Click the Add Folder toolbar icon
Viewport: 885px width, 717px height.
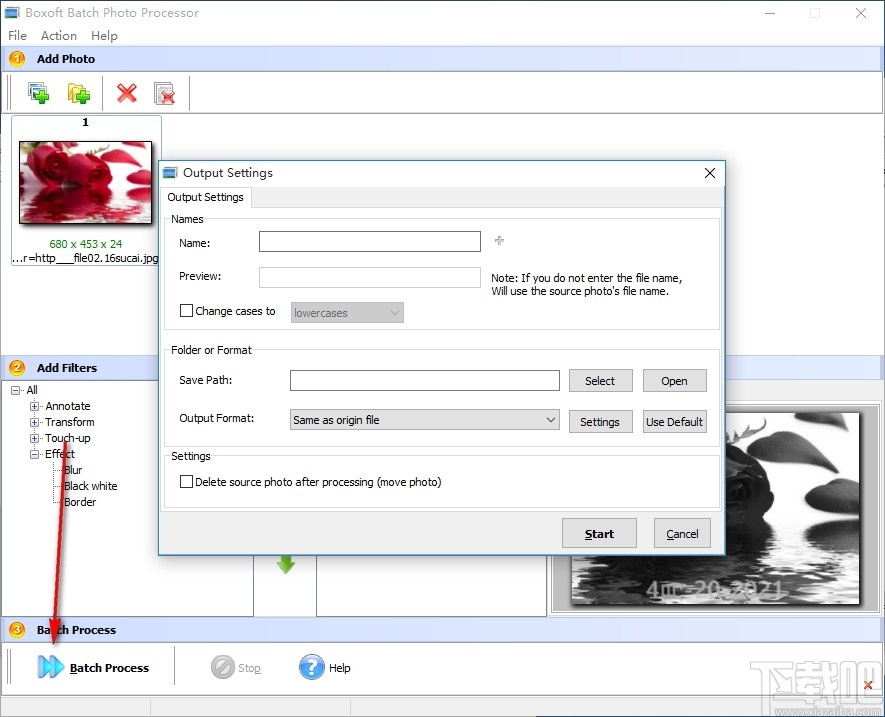[80, 92]
